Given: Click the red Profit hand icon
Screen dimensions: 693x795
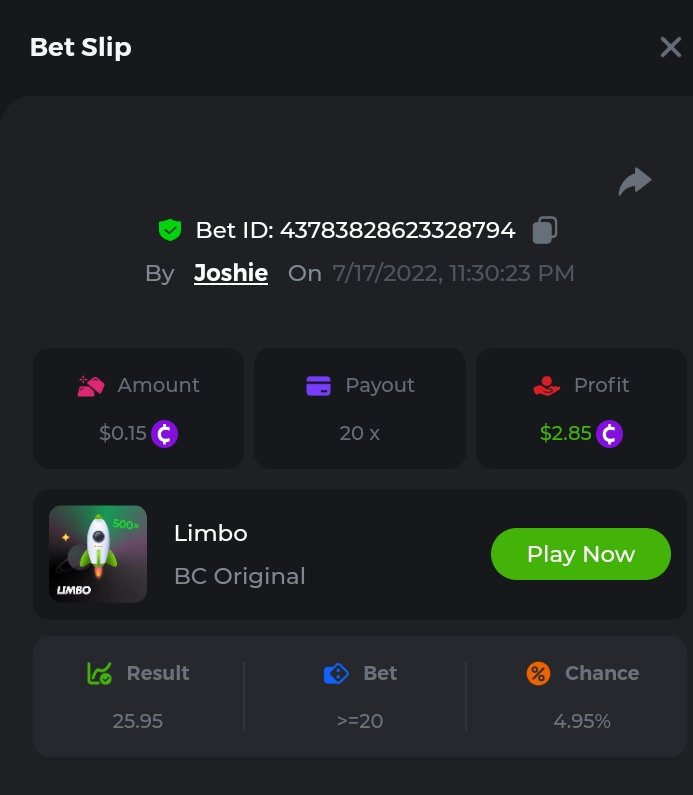Looking at the screenshot, I should 547,386.
